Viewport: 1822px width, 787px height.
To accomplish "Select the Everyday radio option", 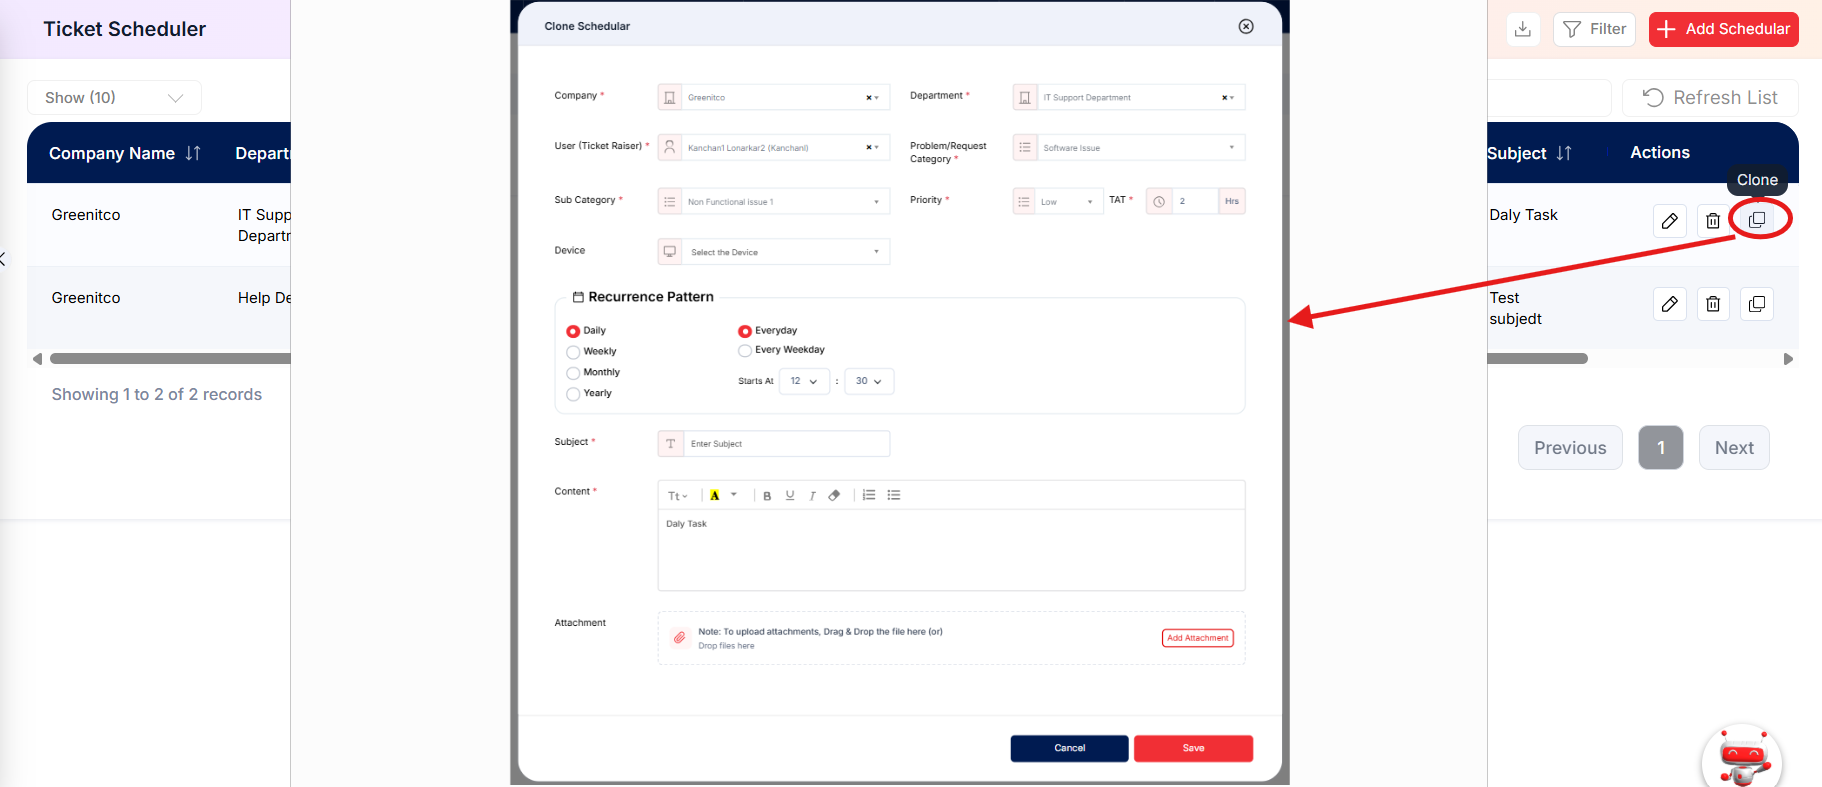I will 745,331.
